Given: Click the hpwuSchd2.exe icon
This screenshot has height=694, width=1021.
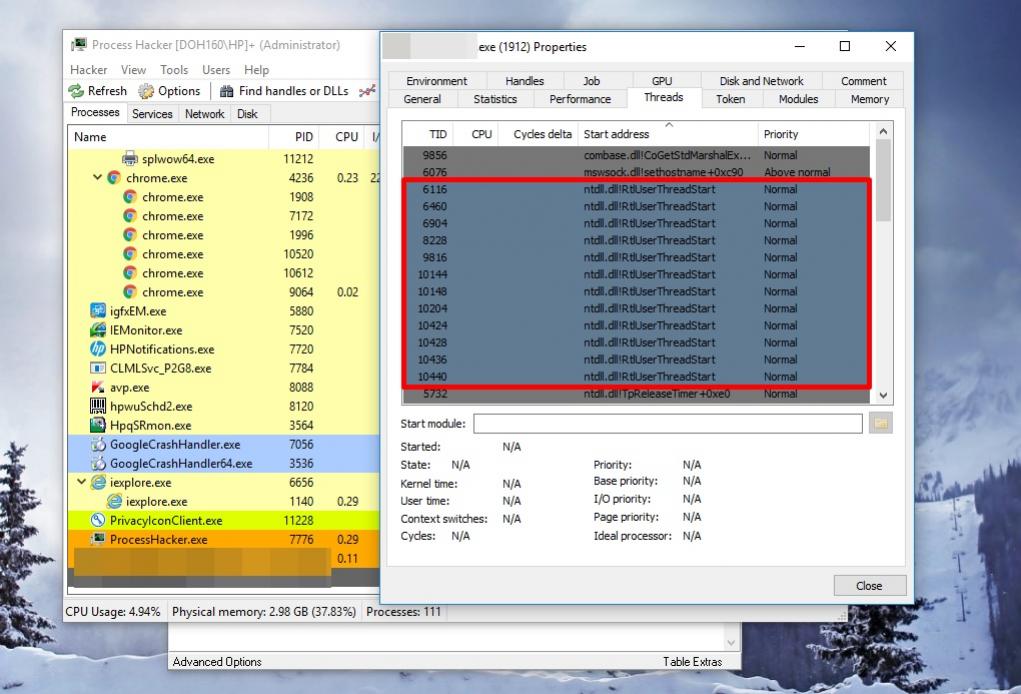Looking at the screenshot, I should 98,406.
